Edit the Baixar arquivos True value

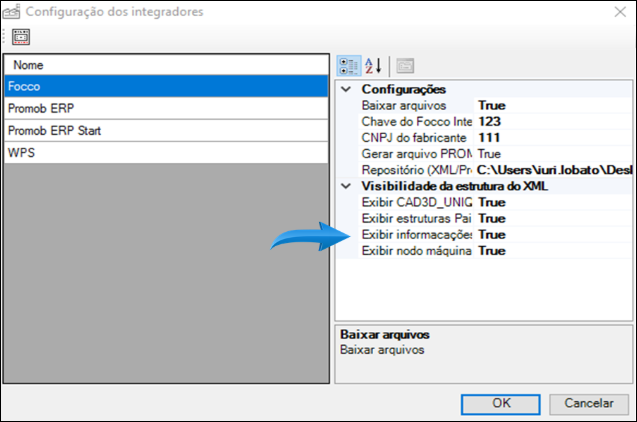pos(552,106)
